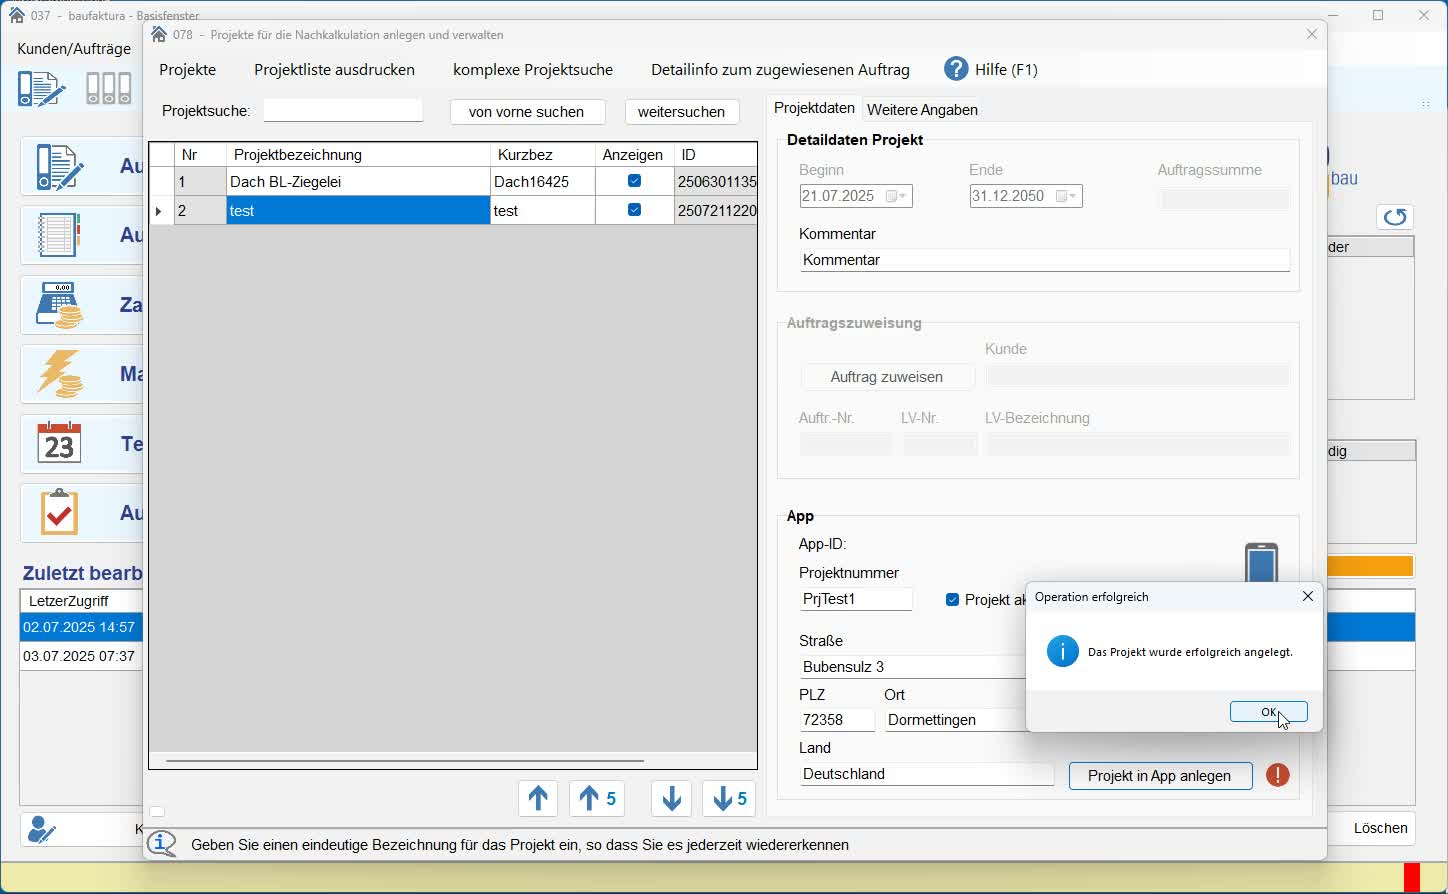
Task: Click the PLZ field 72358
Action: [x=837, y=720]
